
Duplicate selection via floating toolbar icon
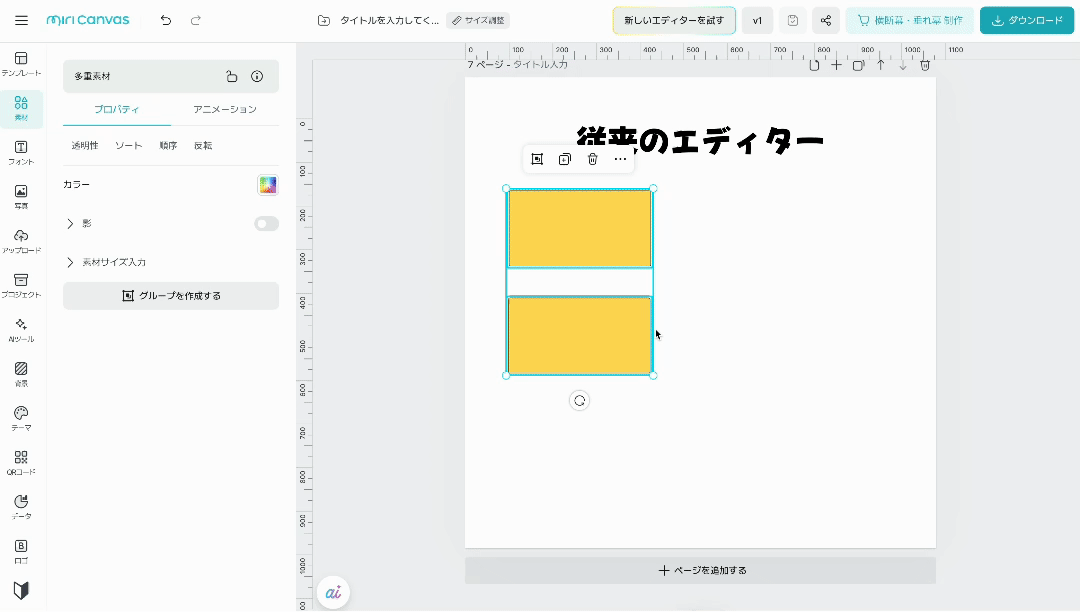pos(565,159)
